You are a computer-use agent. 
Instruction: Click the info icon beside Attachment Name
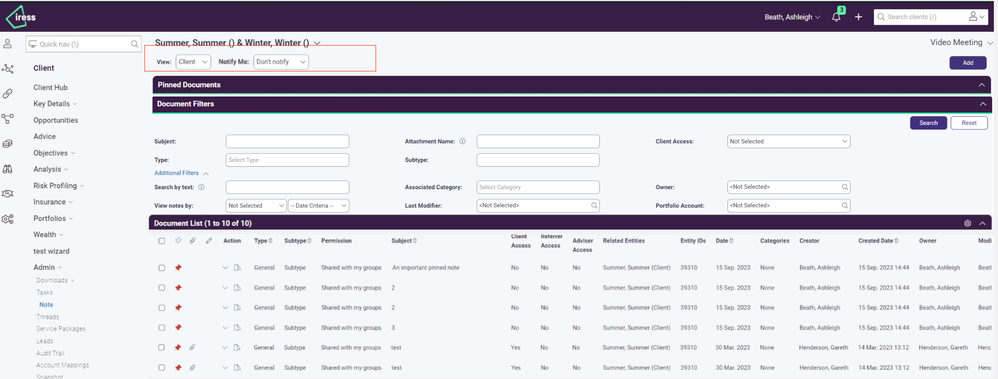[x=463, y=141]
